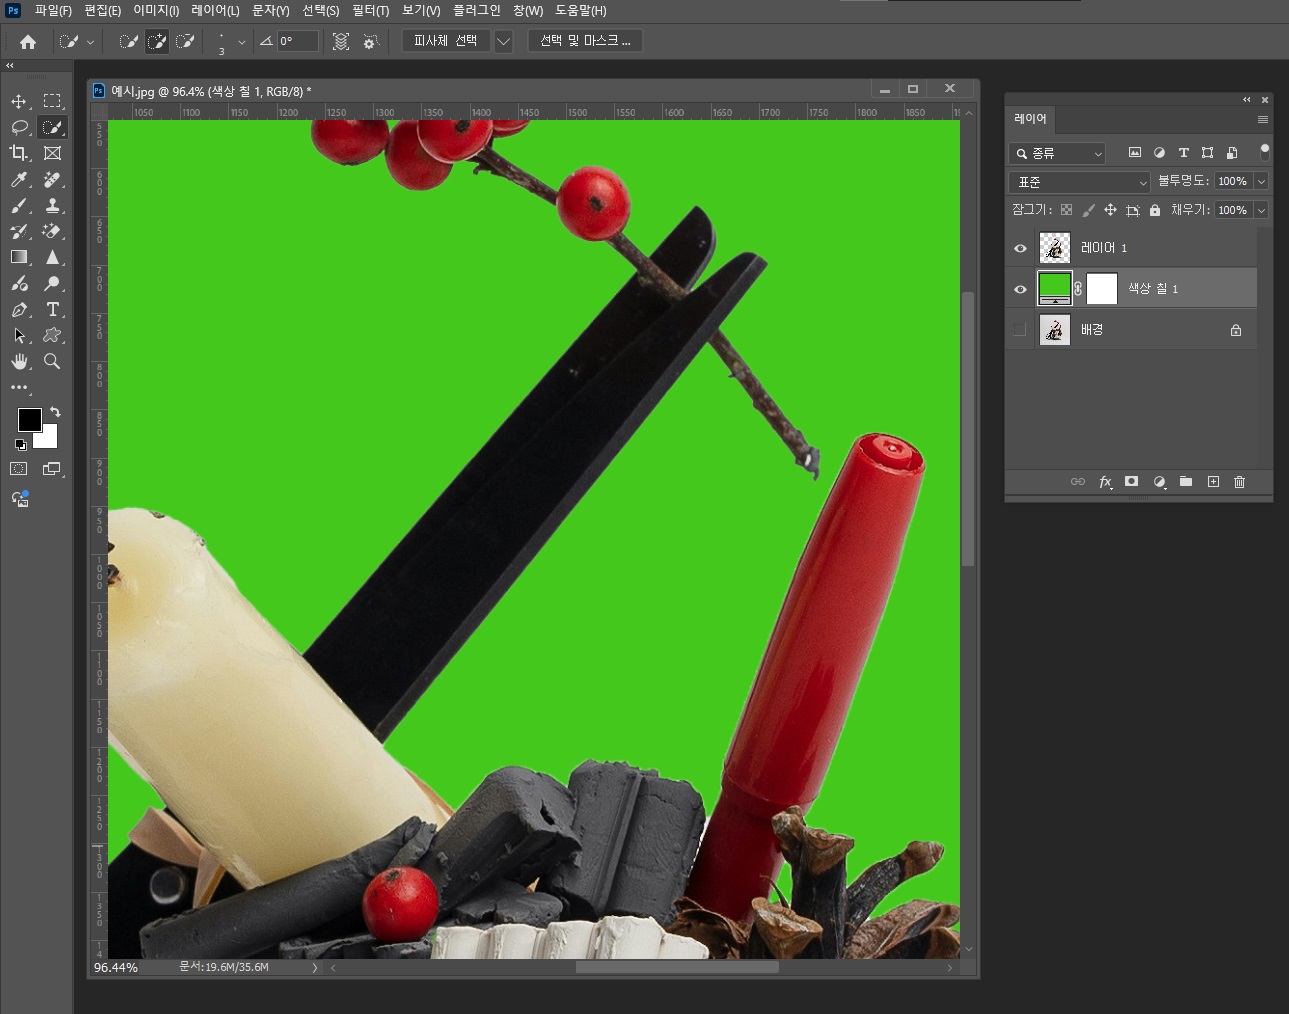This screenshot has height=1014, width=1289.
Task: Select the Dodge tool
Action: pos(52,284)
